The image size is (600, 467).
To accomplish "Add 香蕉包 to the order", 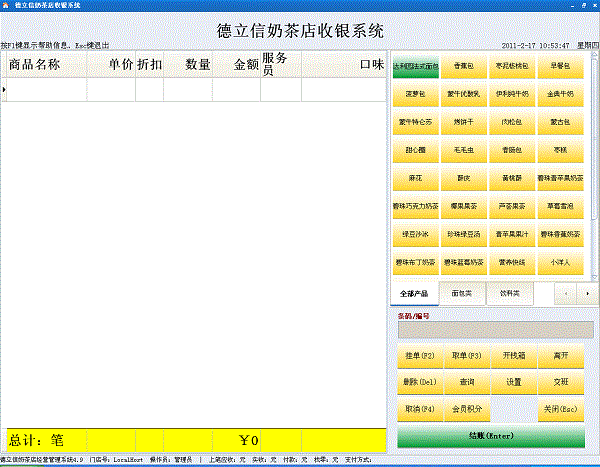I will pos(464,66).
